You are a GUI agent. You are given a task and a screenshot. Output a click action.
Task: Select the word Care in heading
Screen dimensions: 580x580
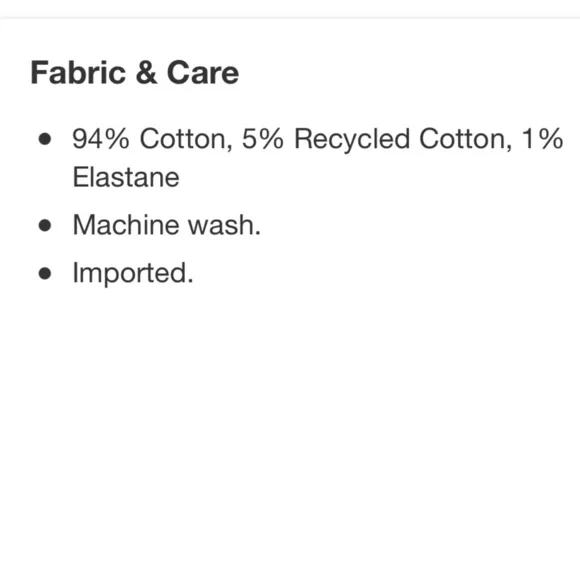203,73
